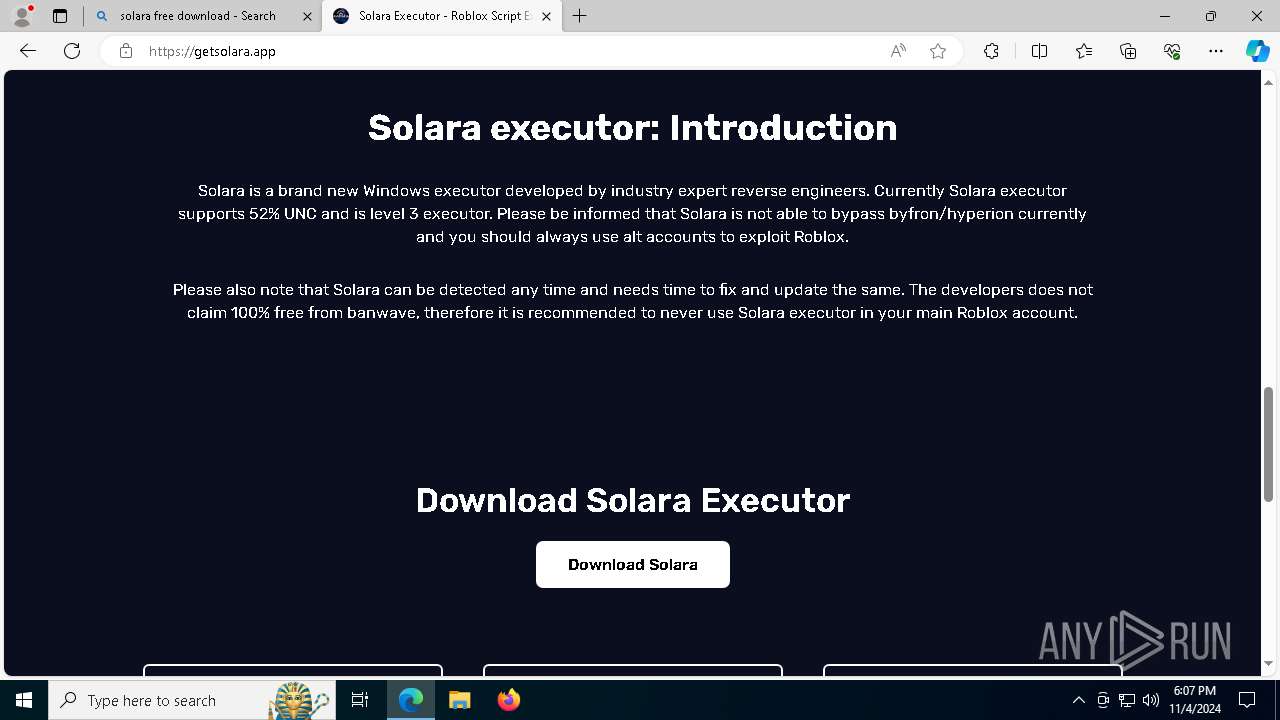1280x720 pixels.
Task: Add page to favorites star
Action: pos(938,51)
